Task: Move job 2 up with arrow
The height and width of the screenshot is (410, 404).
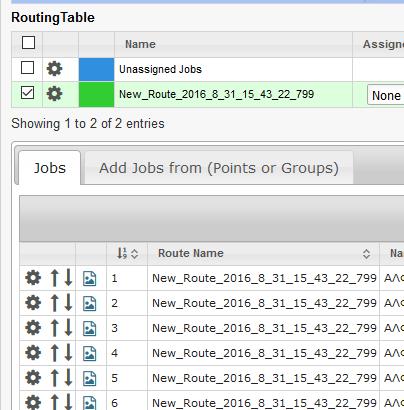Action: pyautogui.click(x=54, y=303)
